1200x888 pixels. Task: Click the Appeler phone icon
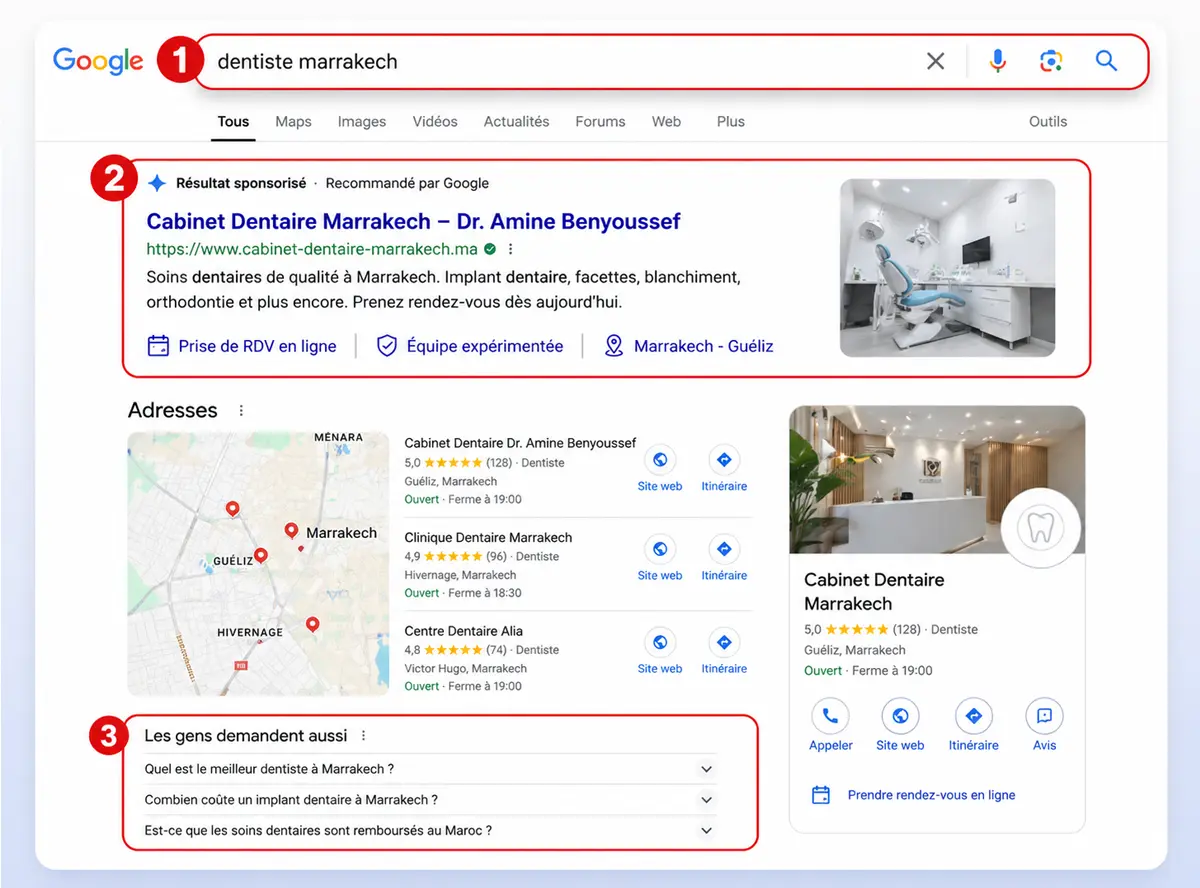(x=830, y=716)
